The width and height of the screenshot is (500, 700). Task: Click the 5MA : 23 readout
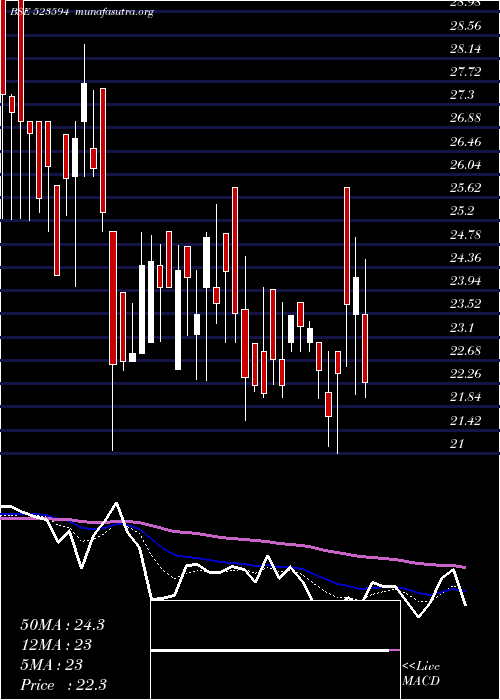click(52, 665)
